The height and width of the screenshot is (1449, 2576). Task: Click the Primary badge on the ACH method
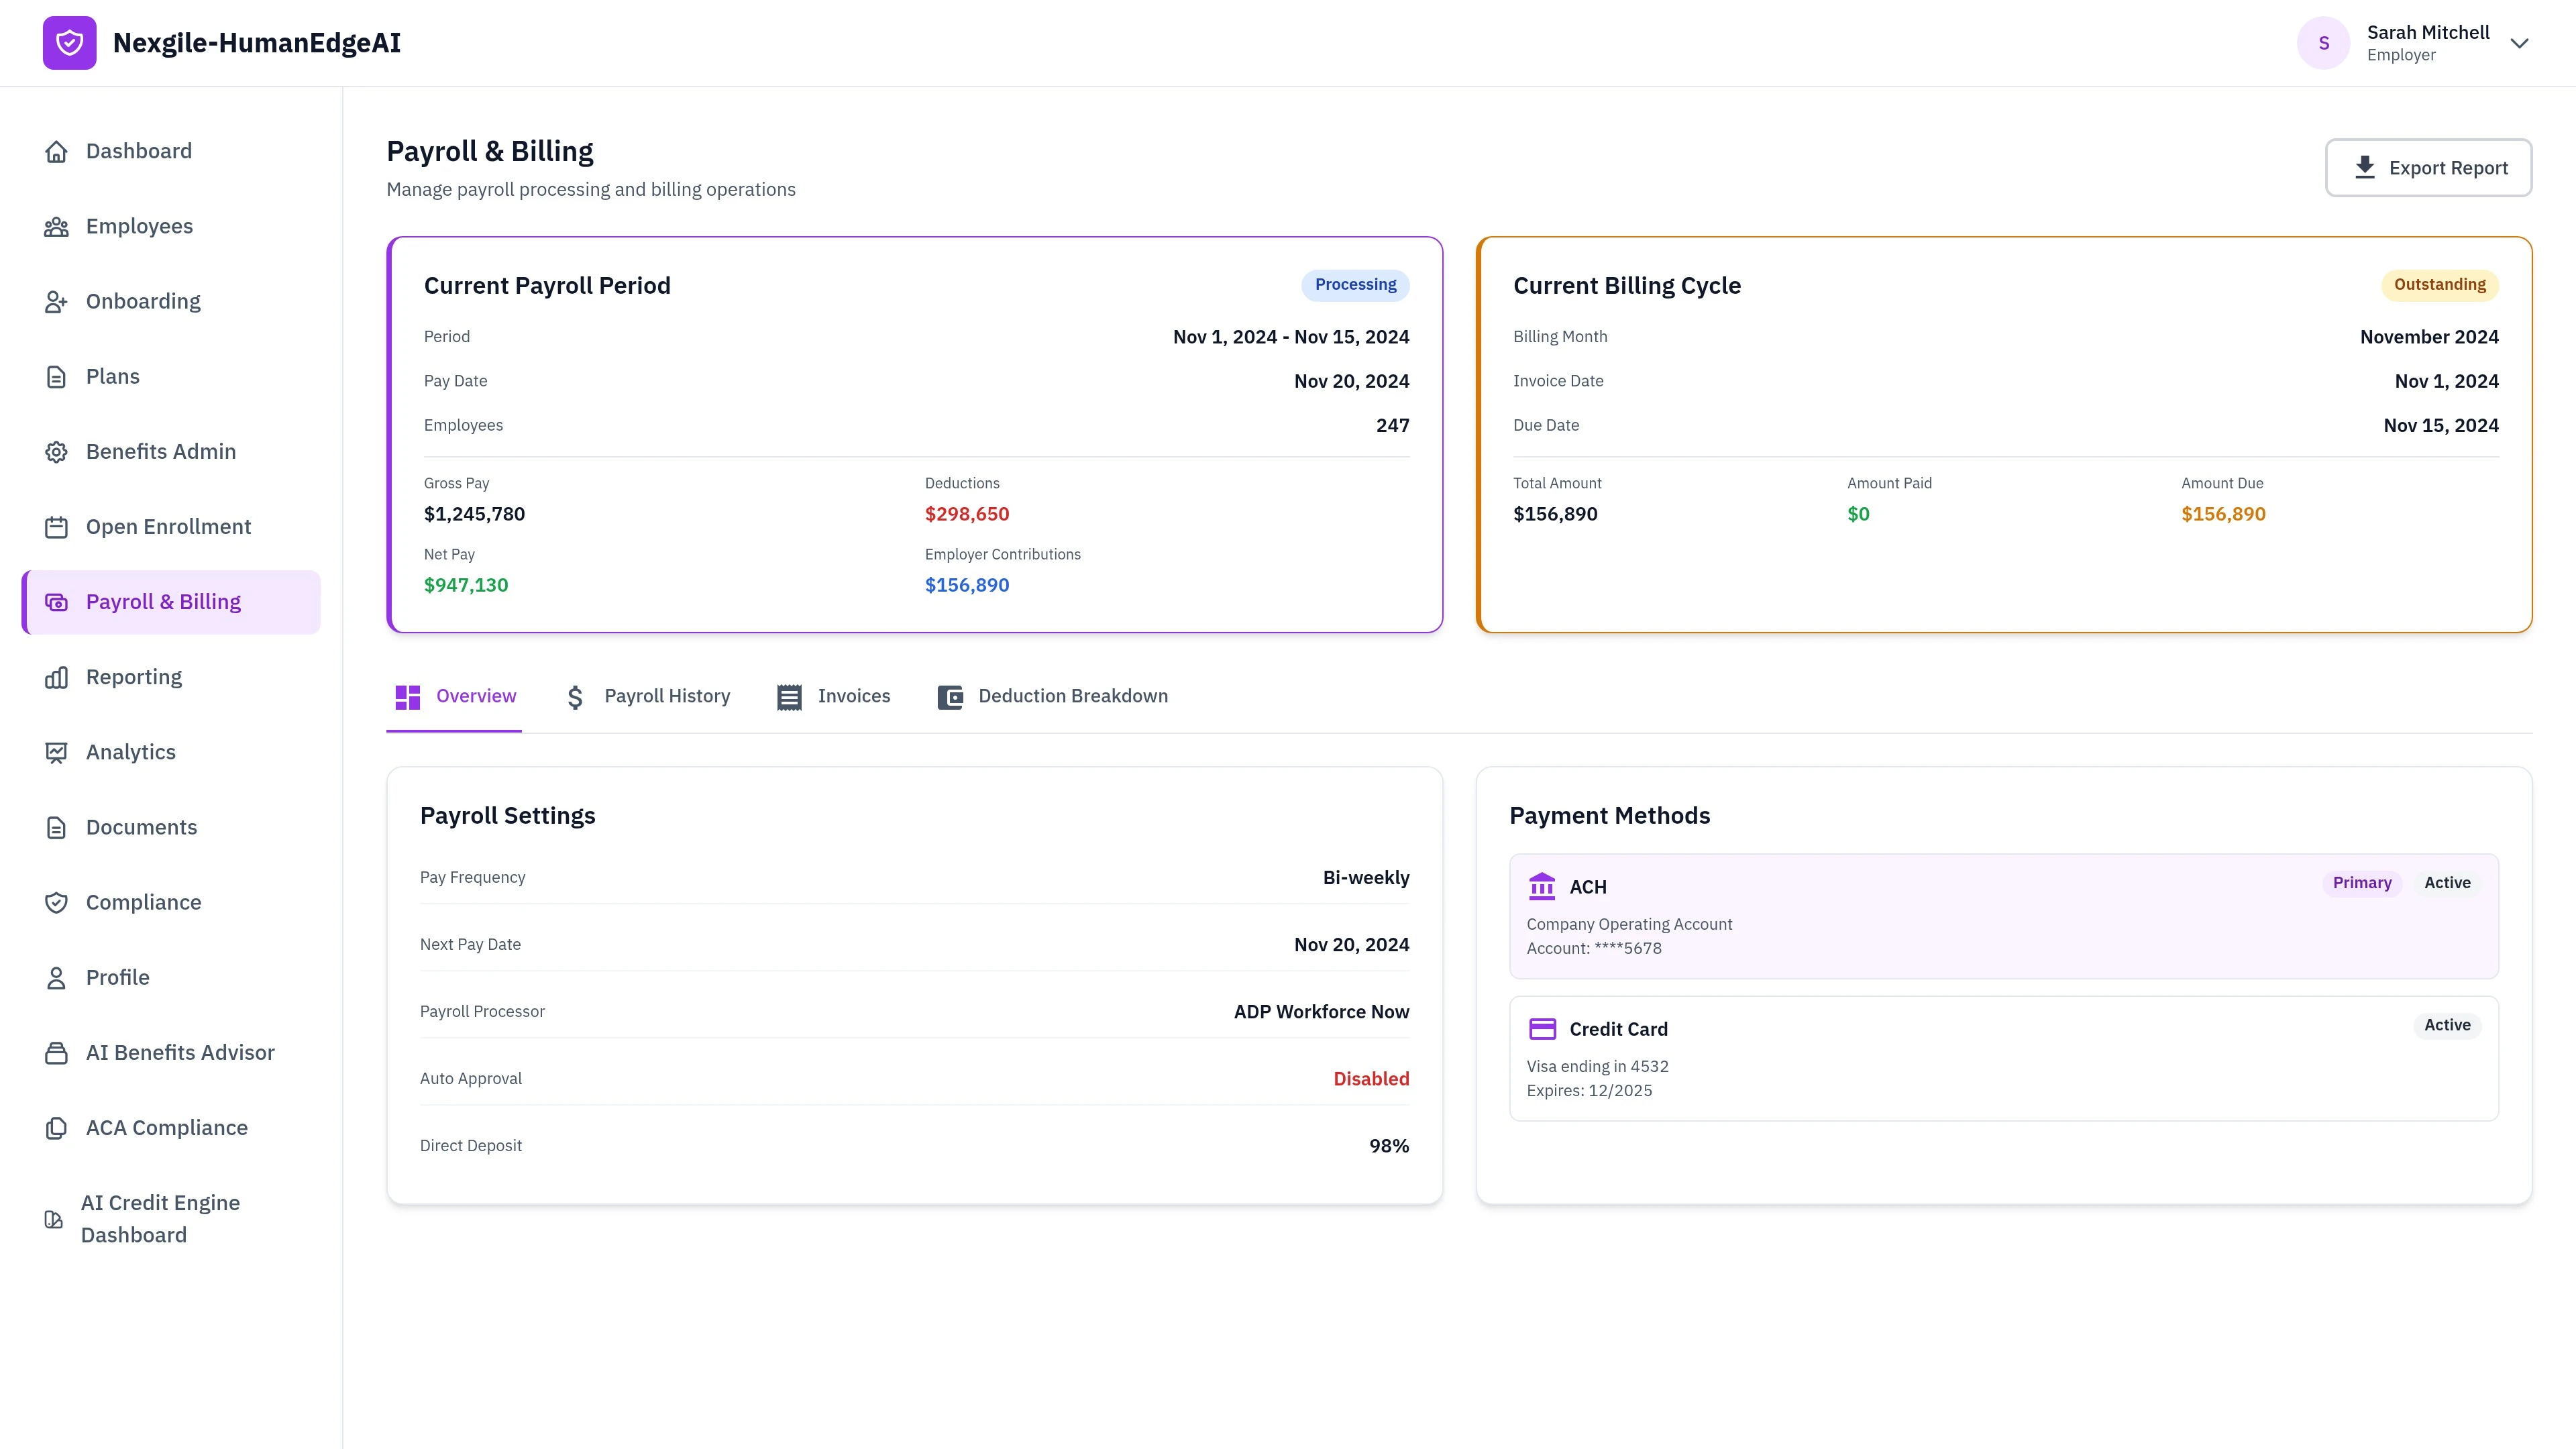pos(2362,882)
